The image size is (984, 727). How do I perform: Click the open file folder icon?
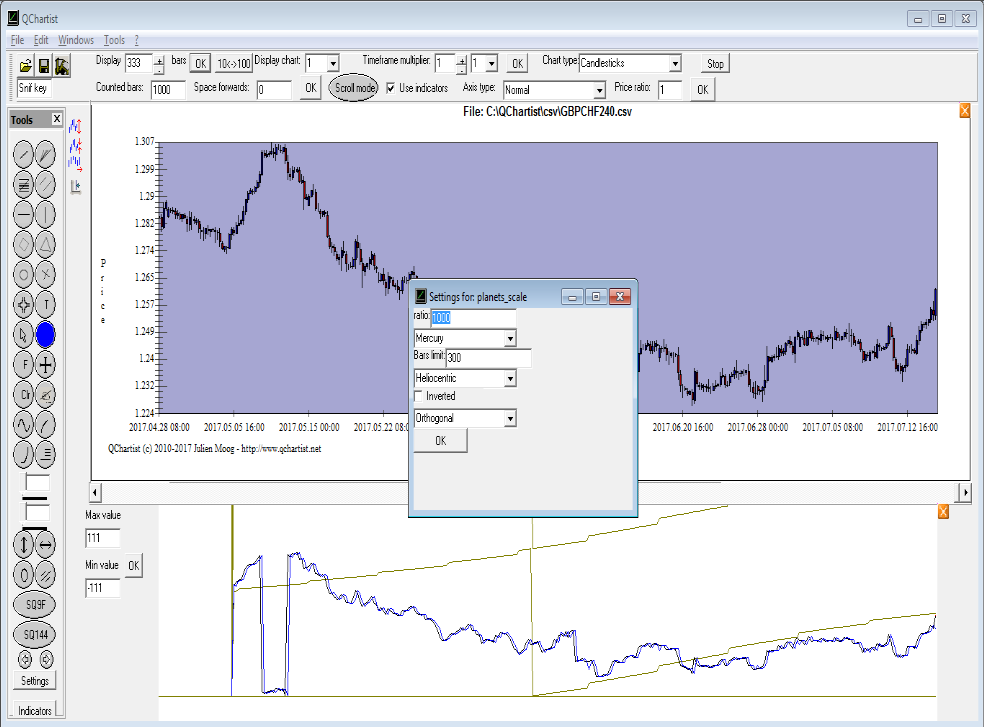(x=26, y=66)
